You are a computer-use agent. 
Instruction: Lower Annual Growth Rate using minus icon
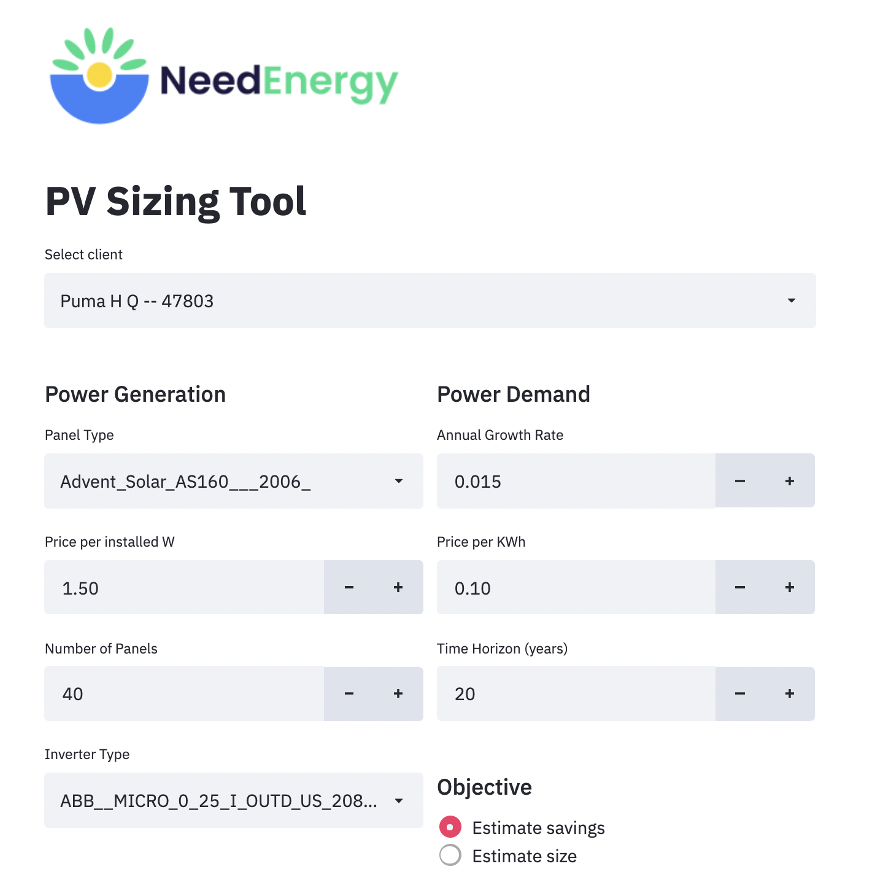(x=740, y=481)
